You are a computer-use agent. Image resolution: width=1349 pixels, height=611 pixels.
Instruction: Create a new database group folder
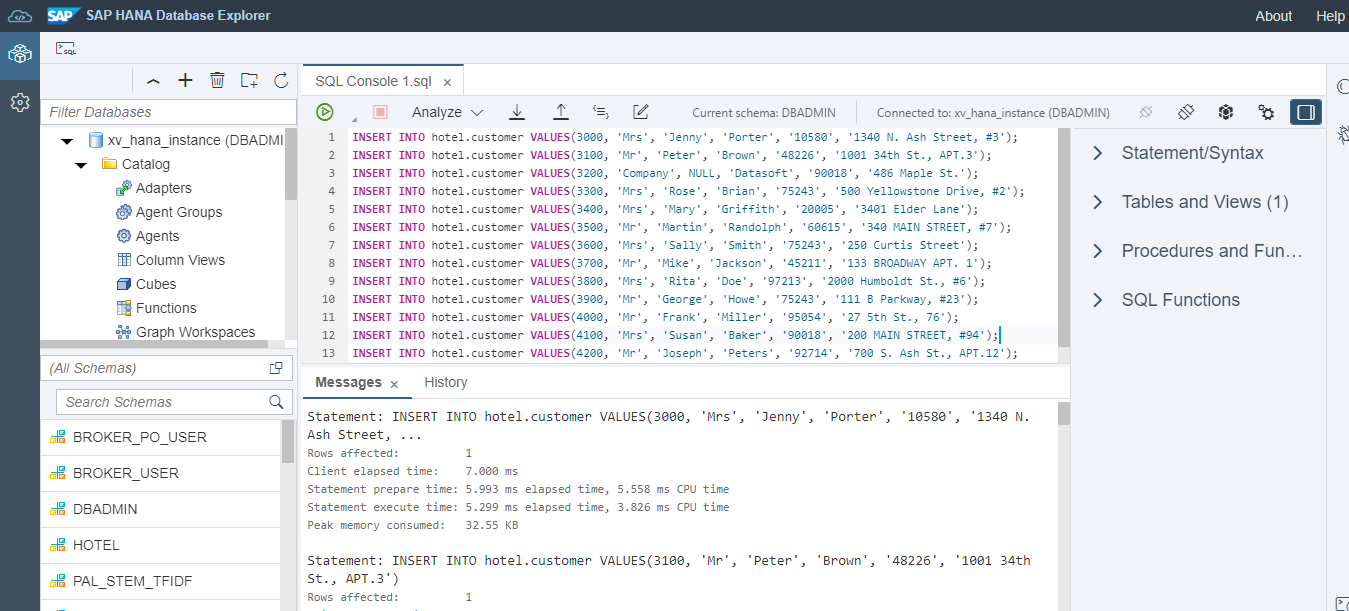(x=249, y=80)
